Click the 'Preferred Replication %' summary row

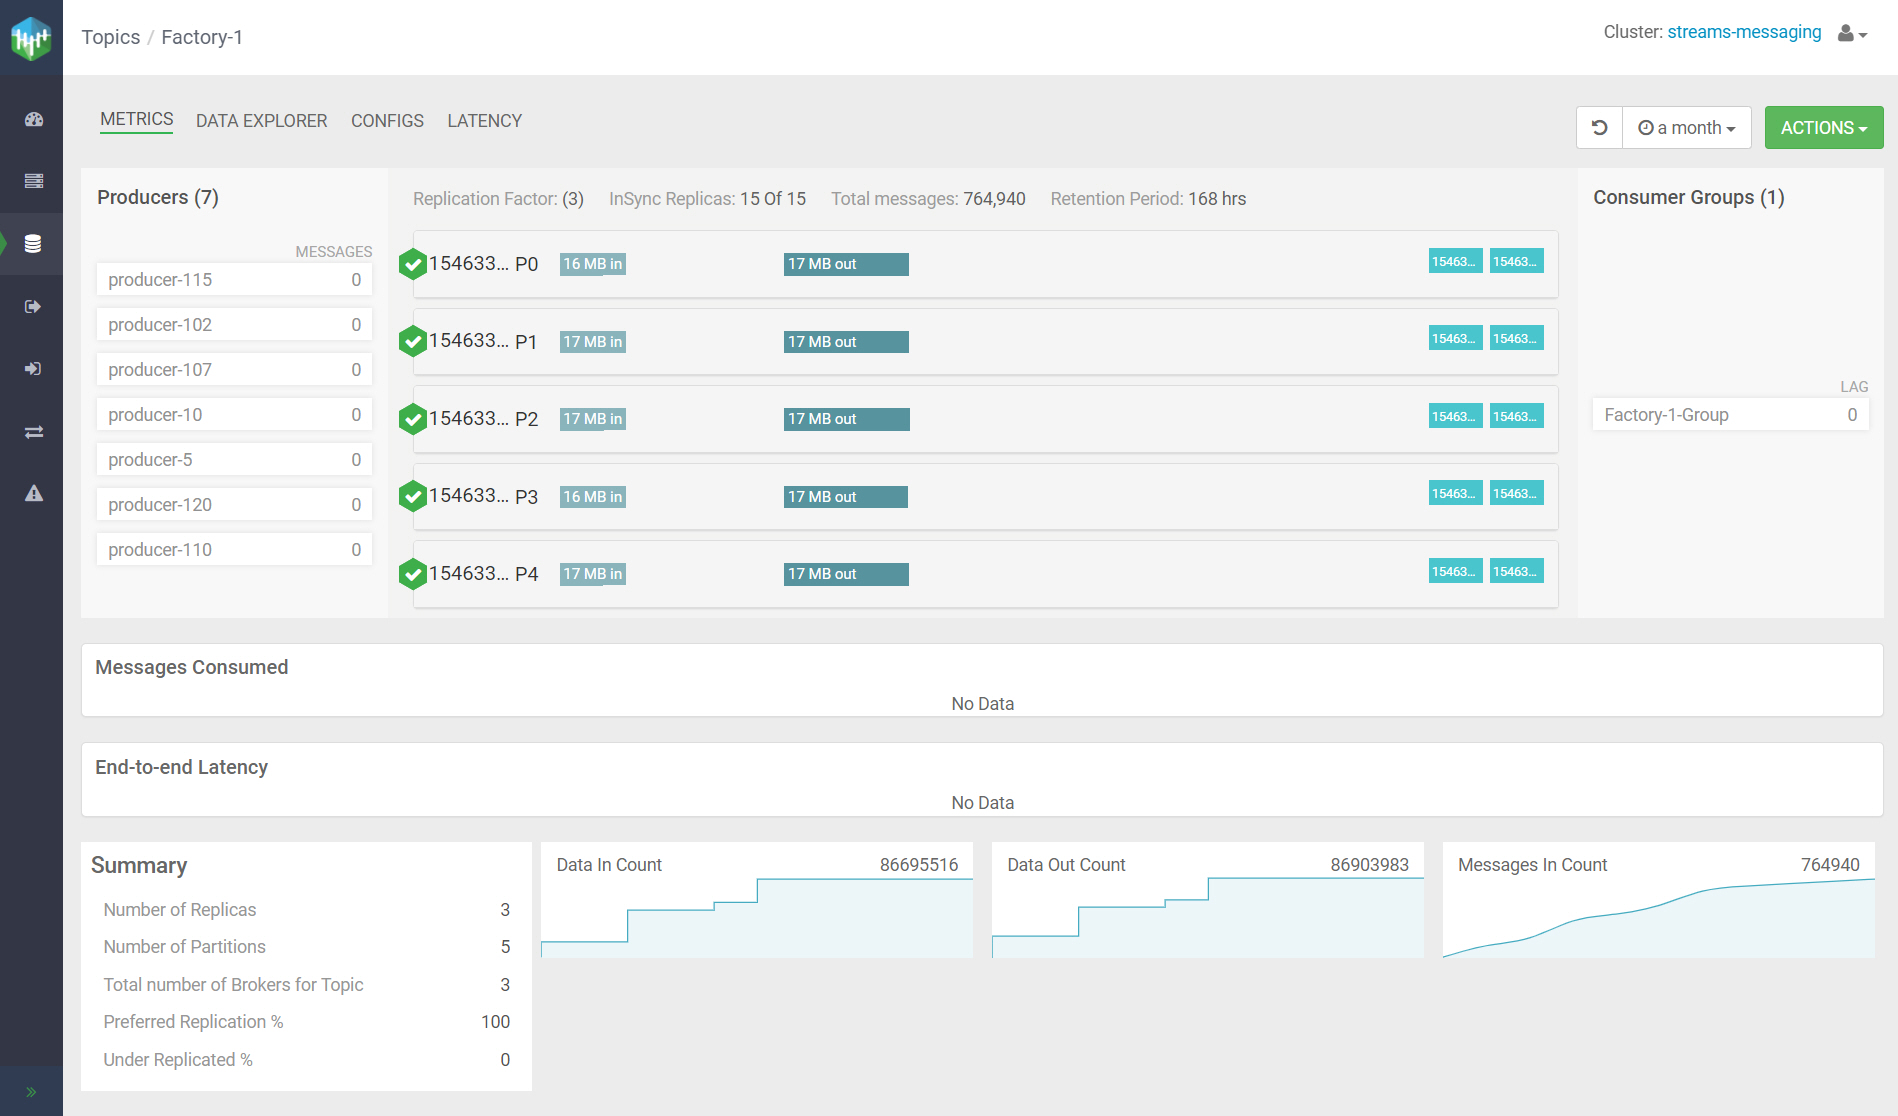pyautogui.click(x=307, y=1022)
